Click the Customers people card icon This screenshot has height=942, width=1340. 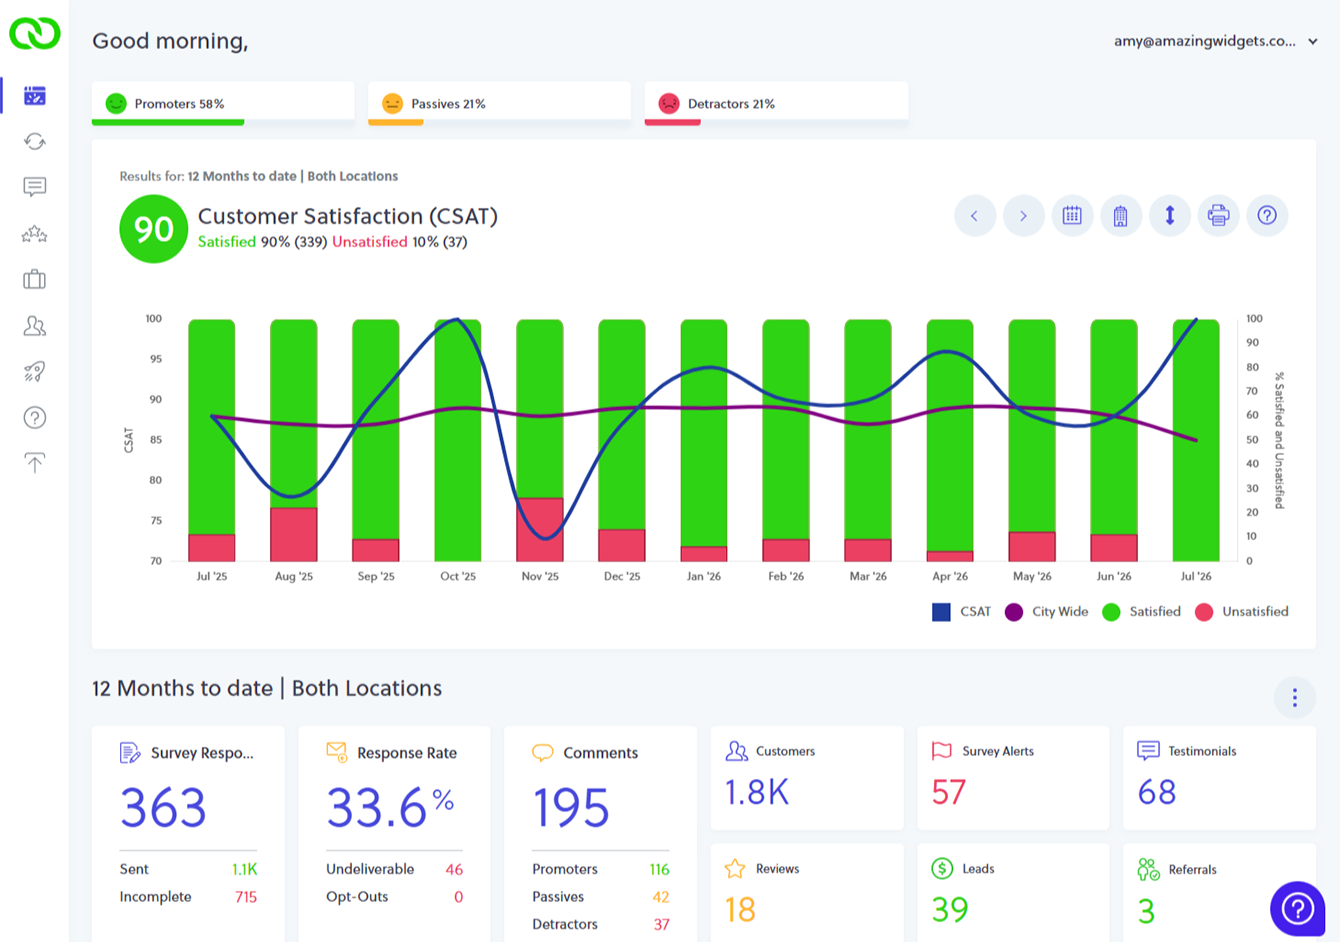point(737,751)
